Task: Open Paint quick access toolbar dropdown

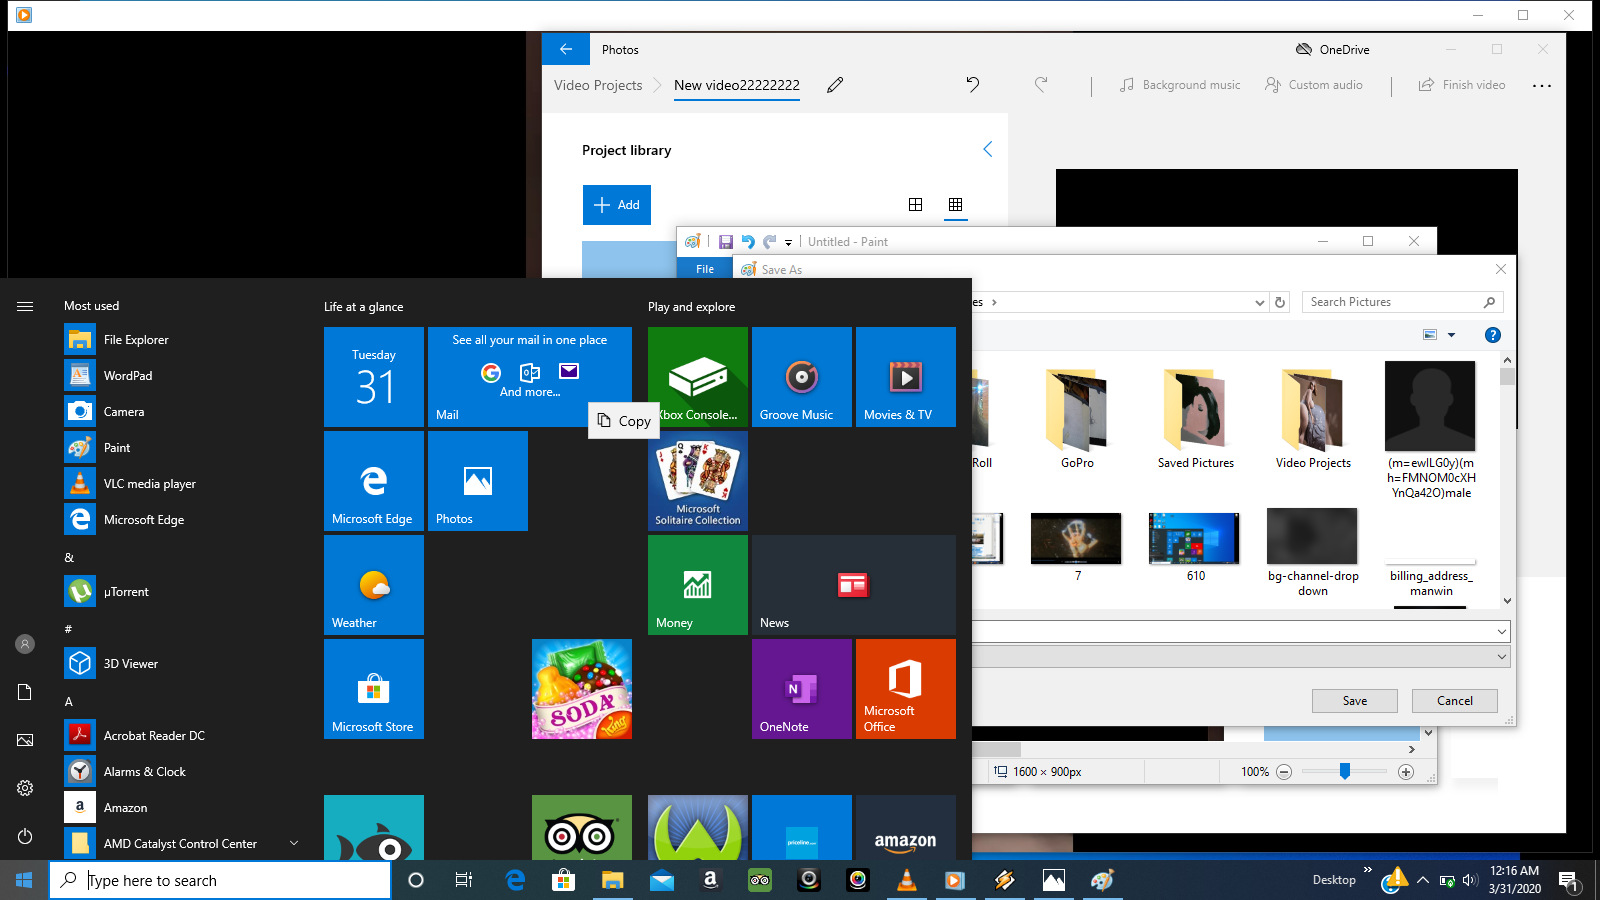Action: (x=788, y=242)
